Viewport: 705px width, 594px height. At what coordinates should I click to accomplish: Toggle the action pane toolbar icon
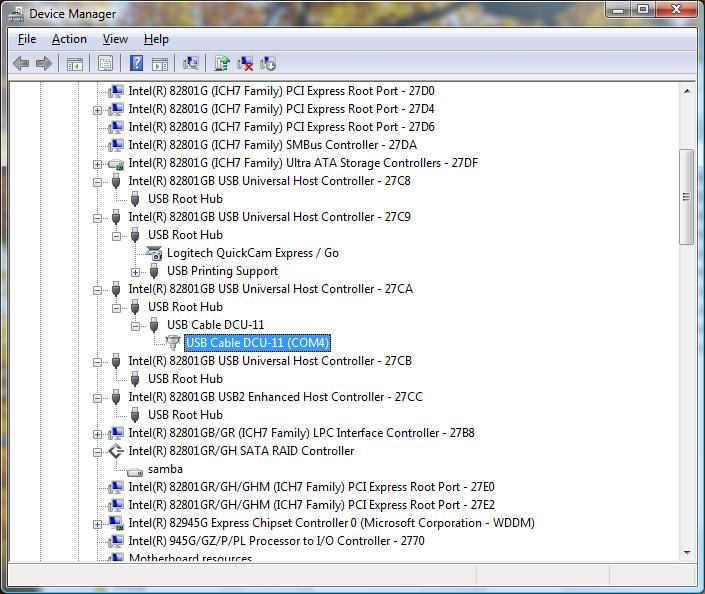pos(160,64)
